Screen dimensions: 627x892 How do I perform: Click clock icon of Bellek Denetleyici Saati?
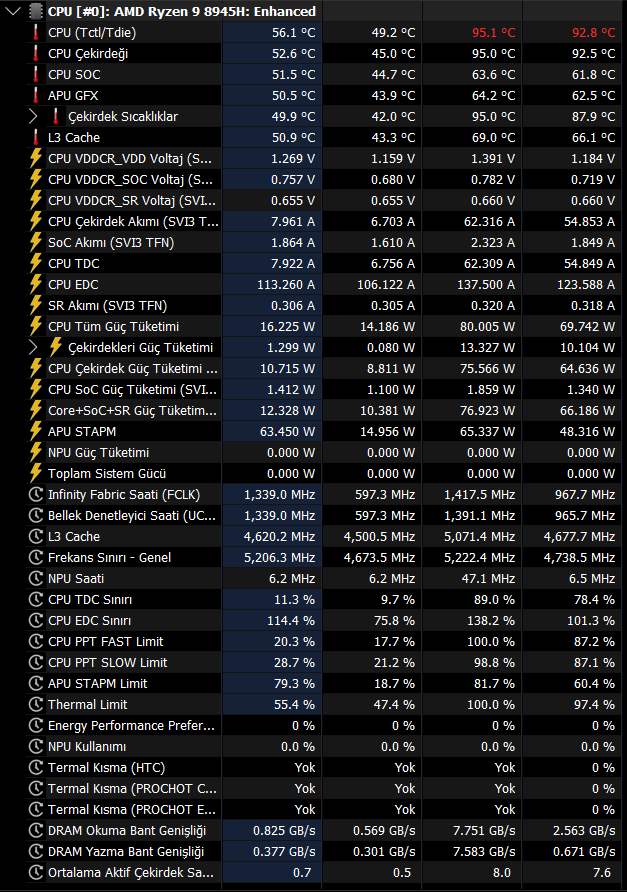[x=35, y=515]
